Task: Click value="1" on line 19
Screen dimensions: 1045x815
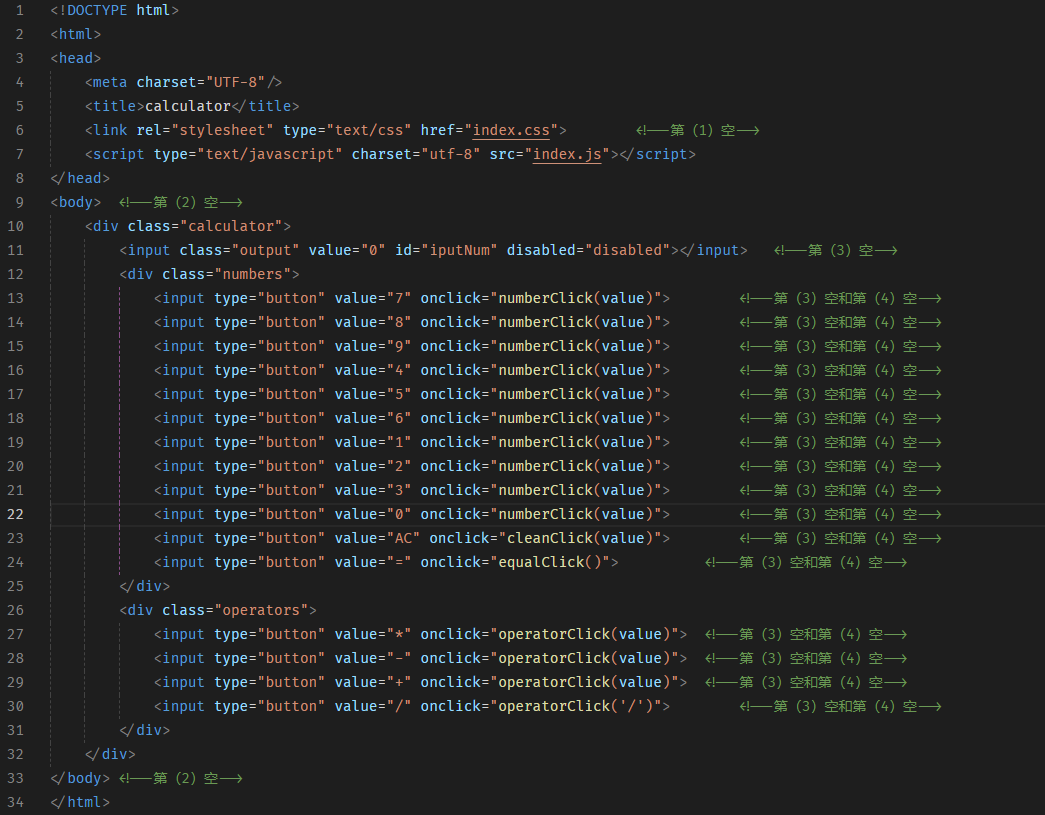Action: click(x=373, y=442)
